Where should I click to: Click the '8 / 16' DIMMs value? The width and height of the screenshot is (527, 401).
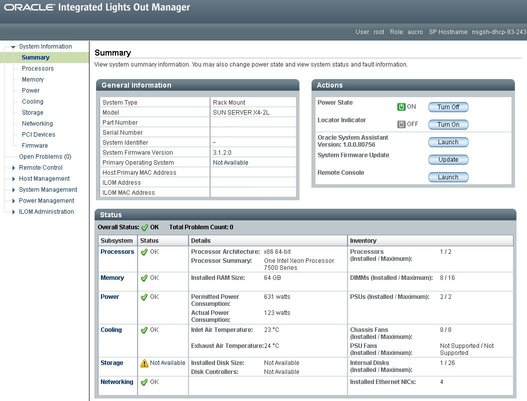[x=447, y=278]
